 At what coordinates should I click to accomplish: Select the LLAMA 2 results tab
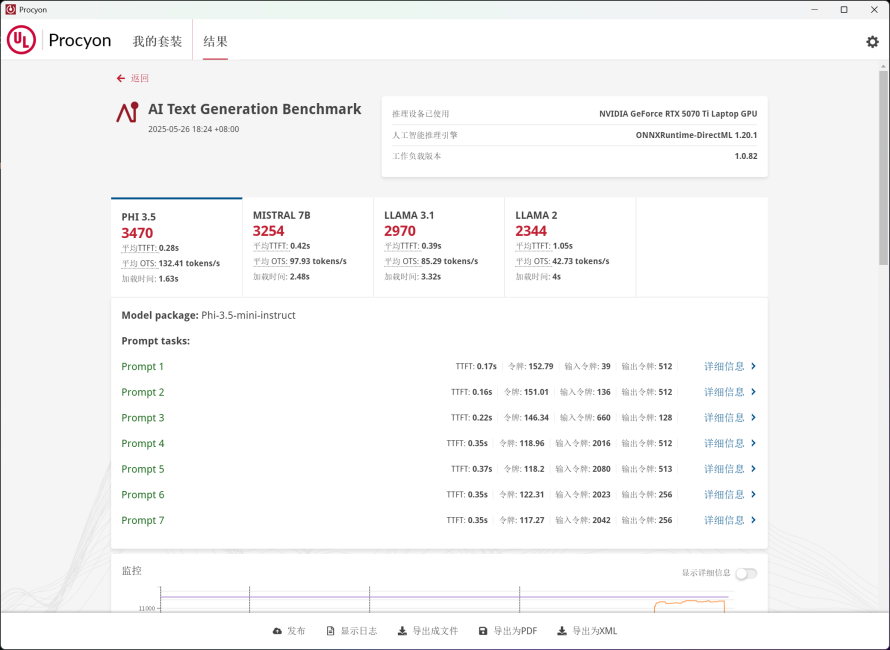coord(569,246)
